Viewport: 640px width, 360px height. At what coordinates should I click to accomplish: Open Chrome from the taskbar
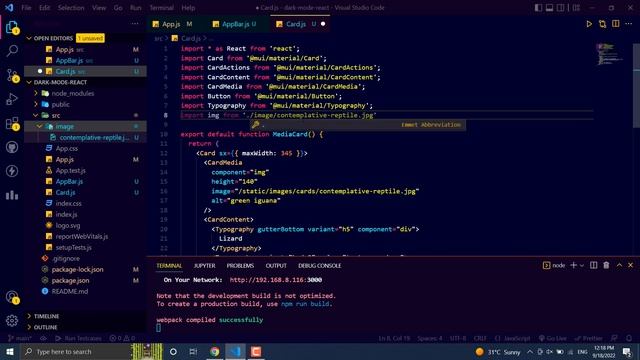coord(215,351)
